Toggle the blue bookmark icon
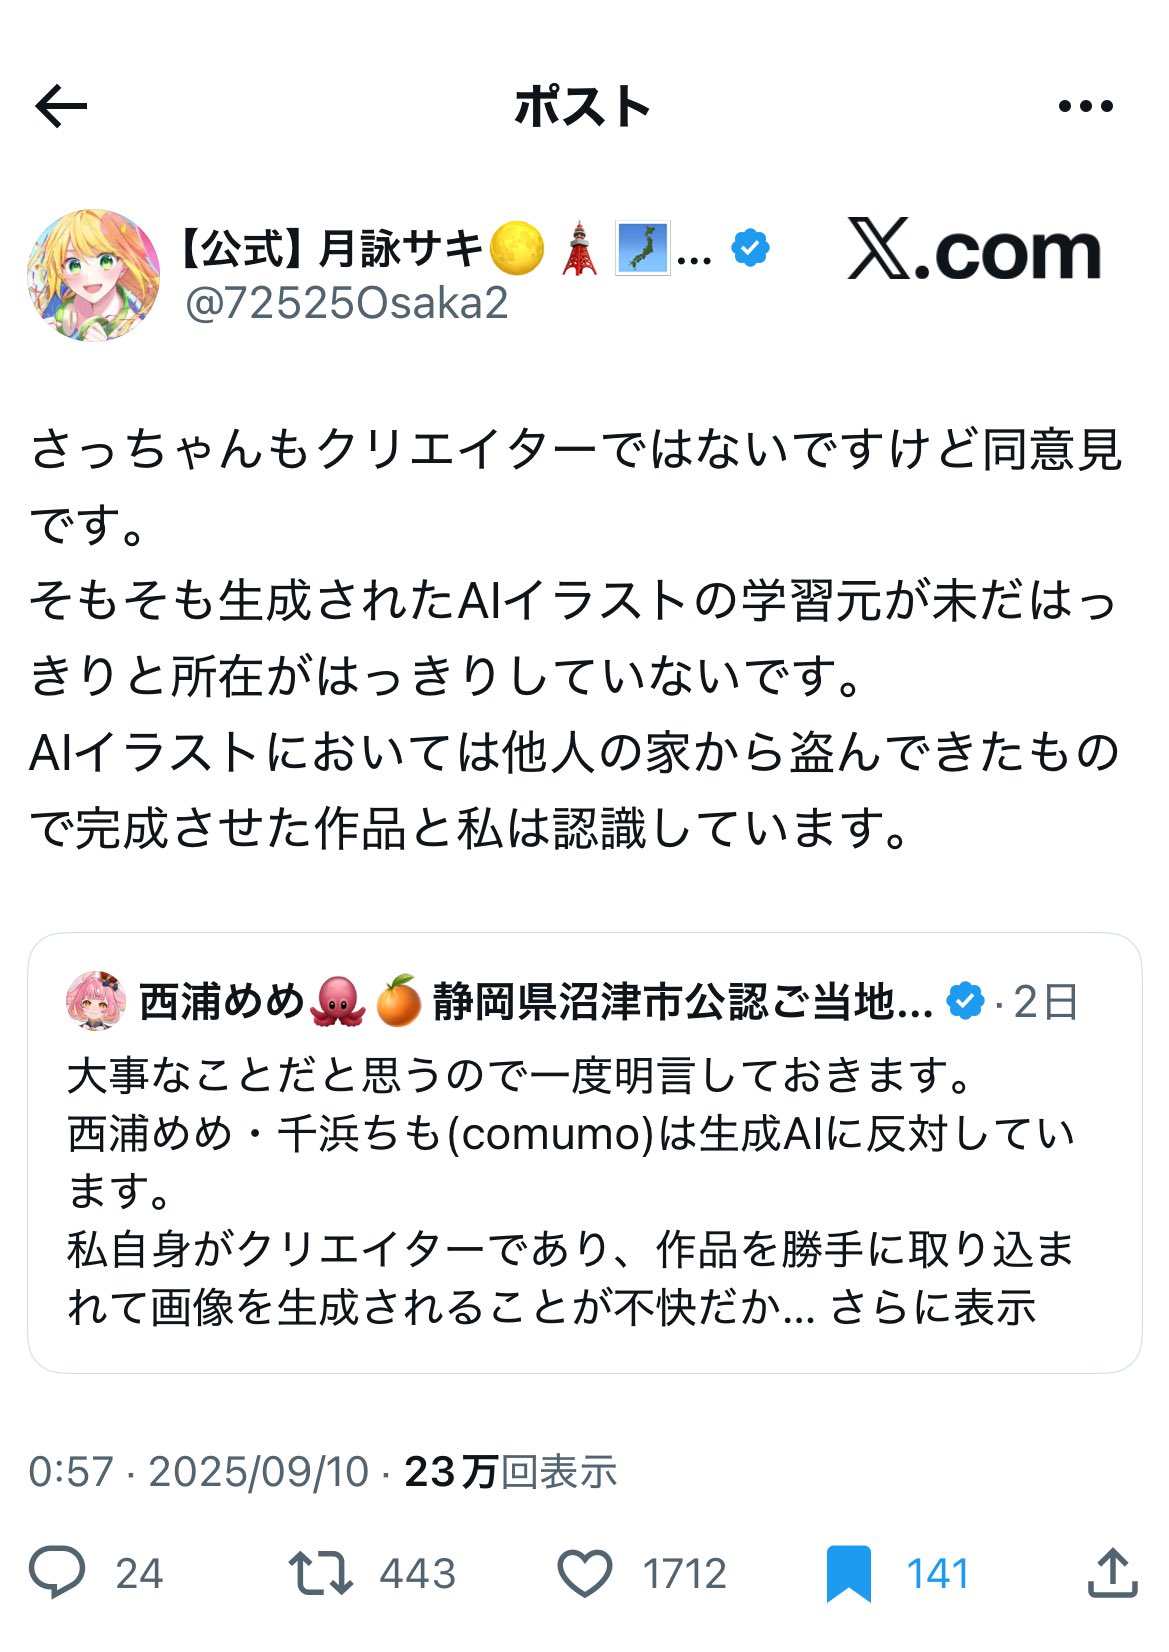Viewport: 1169px width, 1652px height. (849, 1574)
